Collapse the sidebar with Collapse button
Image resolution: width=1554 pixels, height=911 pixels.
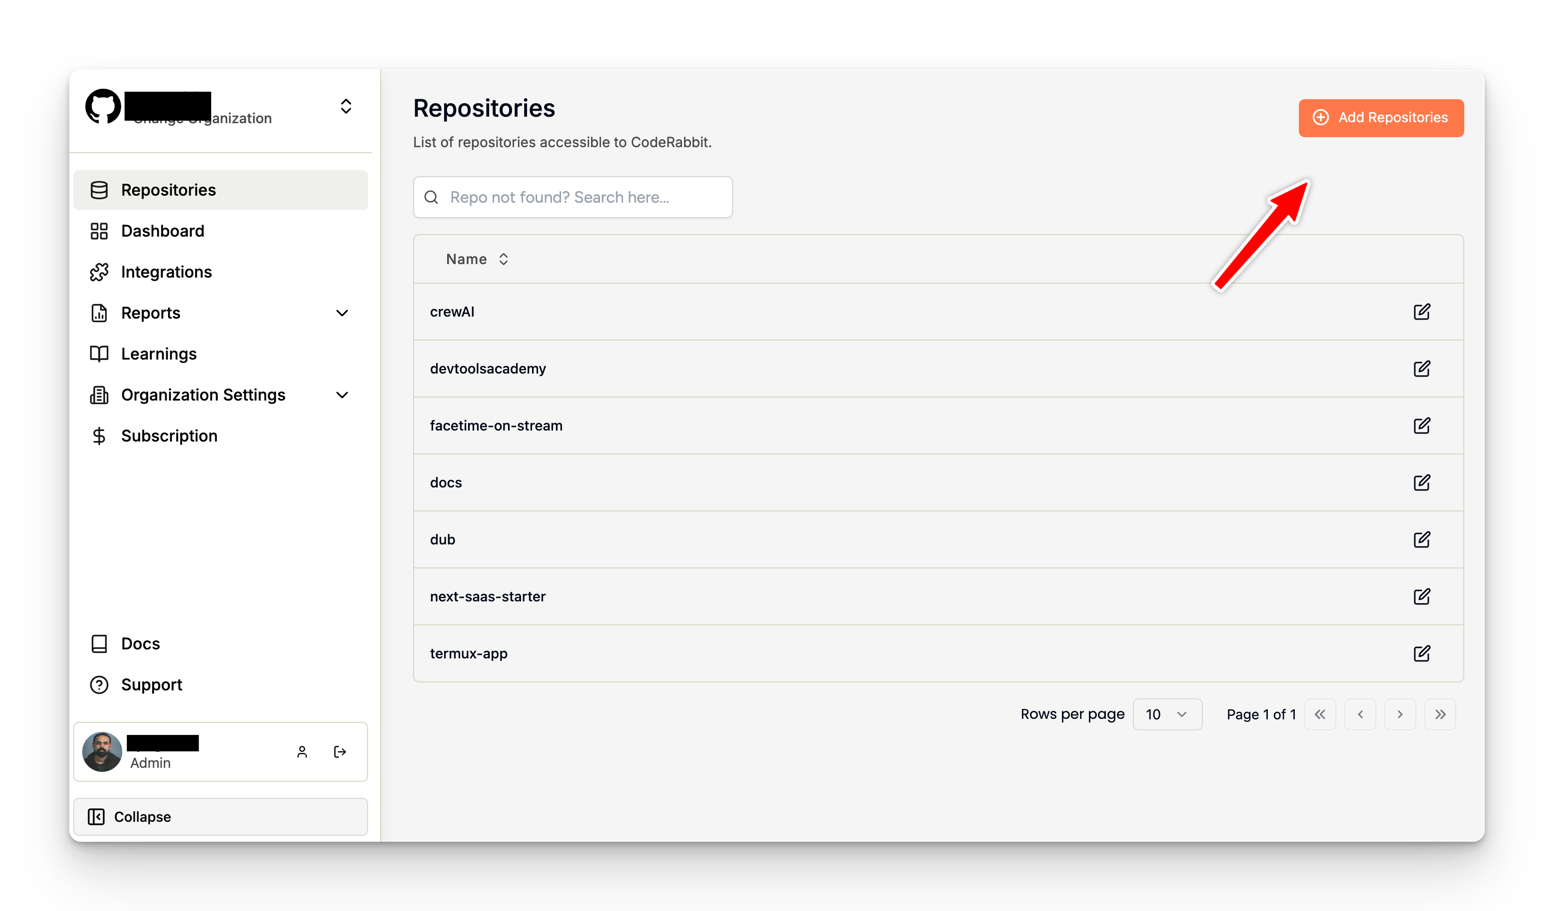tap(220, 817)
